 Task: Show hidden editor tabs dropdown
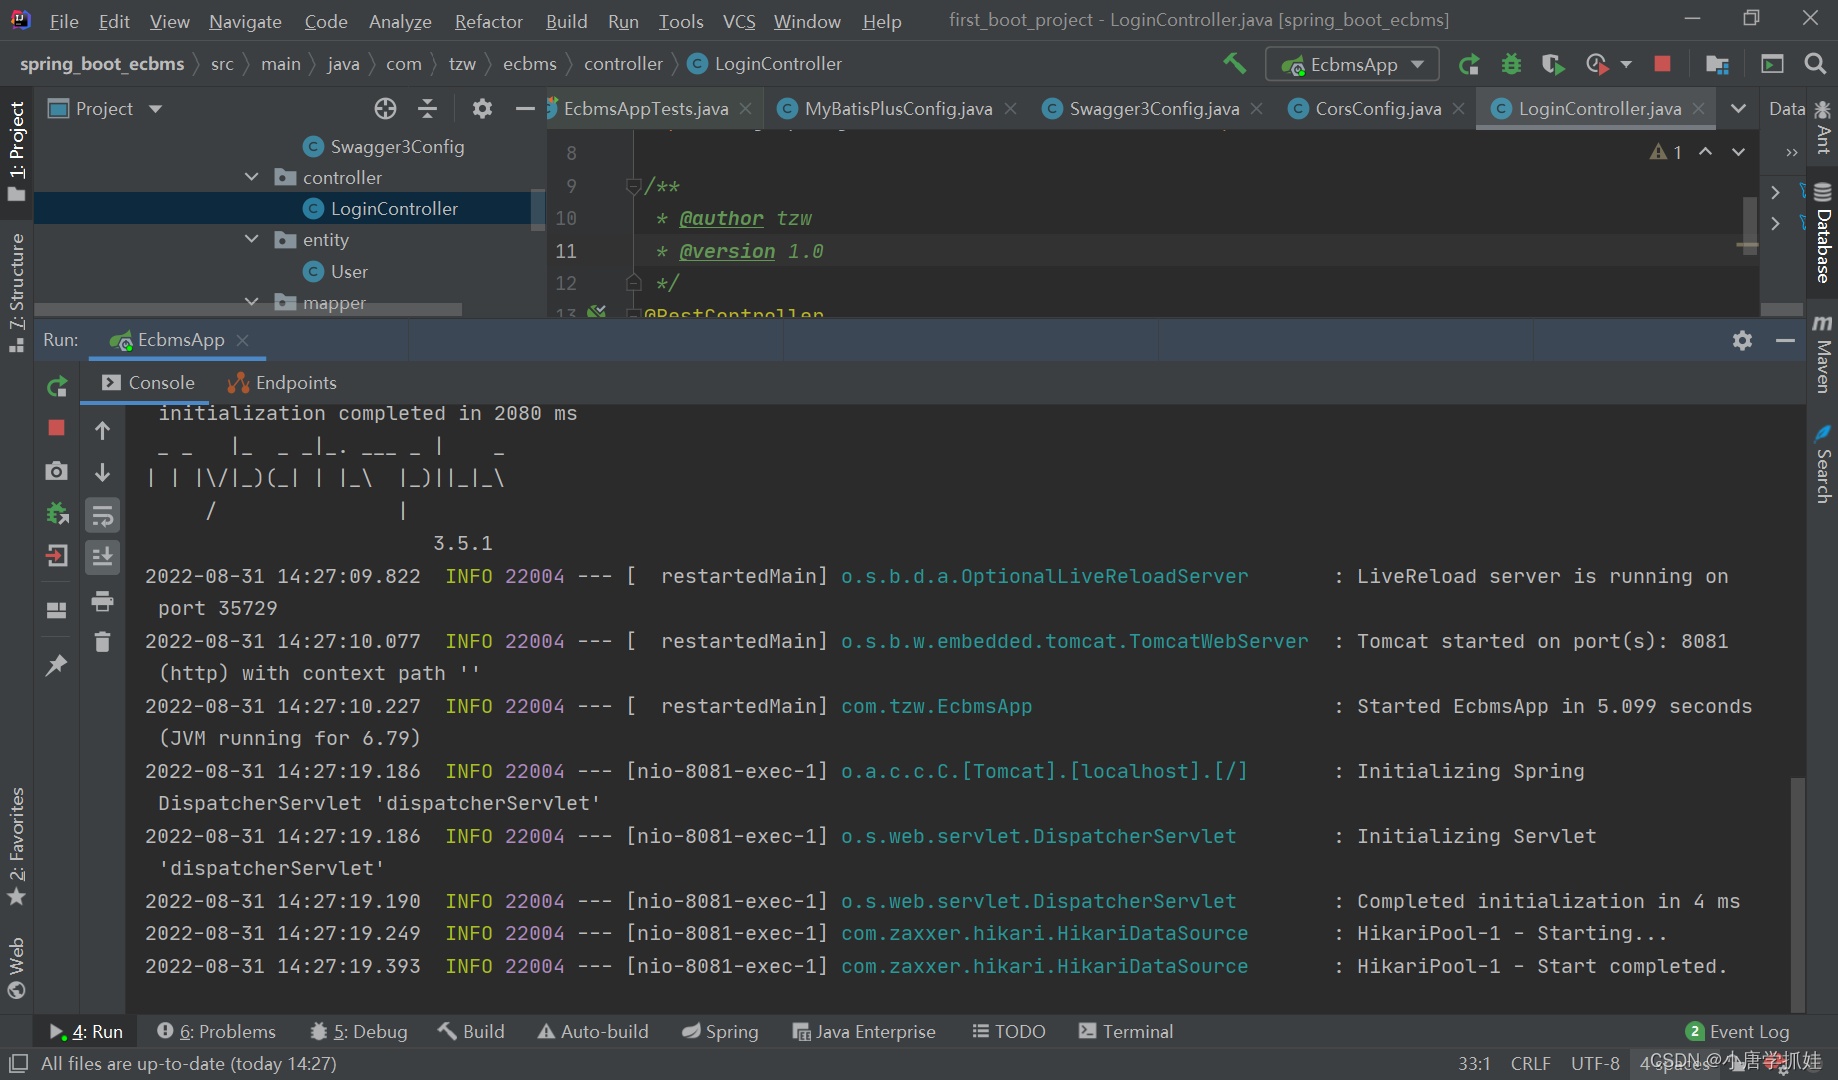pos(1738,108)
